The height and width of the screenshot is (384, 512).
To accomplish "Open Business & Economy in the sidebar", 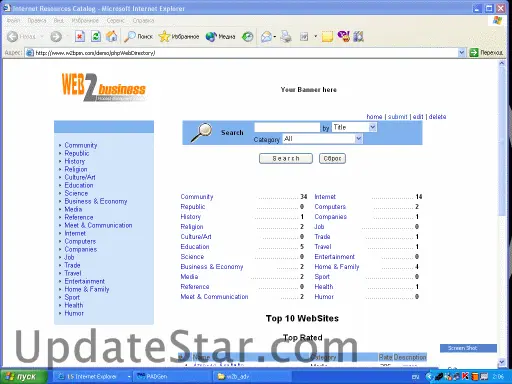I will [x=96, y=201].
